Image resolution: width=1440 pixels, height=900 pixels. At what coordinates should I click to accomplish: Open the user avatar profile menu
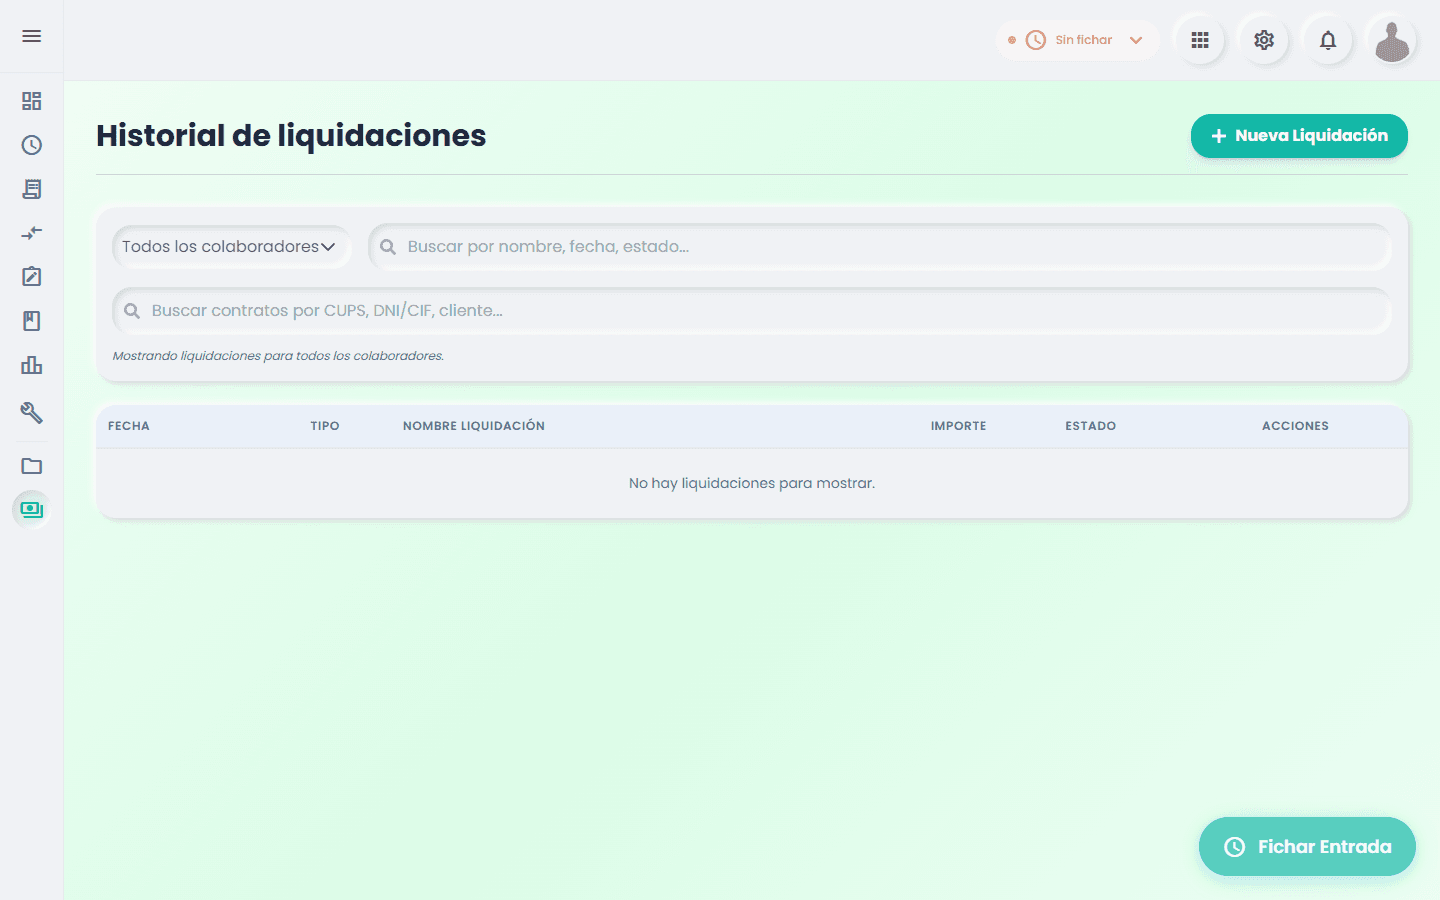point(1392,40)
